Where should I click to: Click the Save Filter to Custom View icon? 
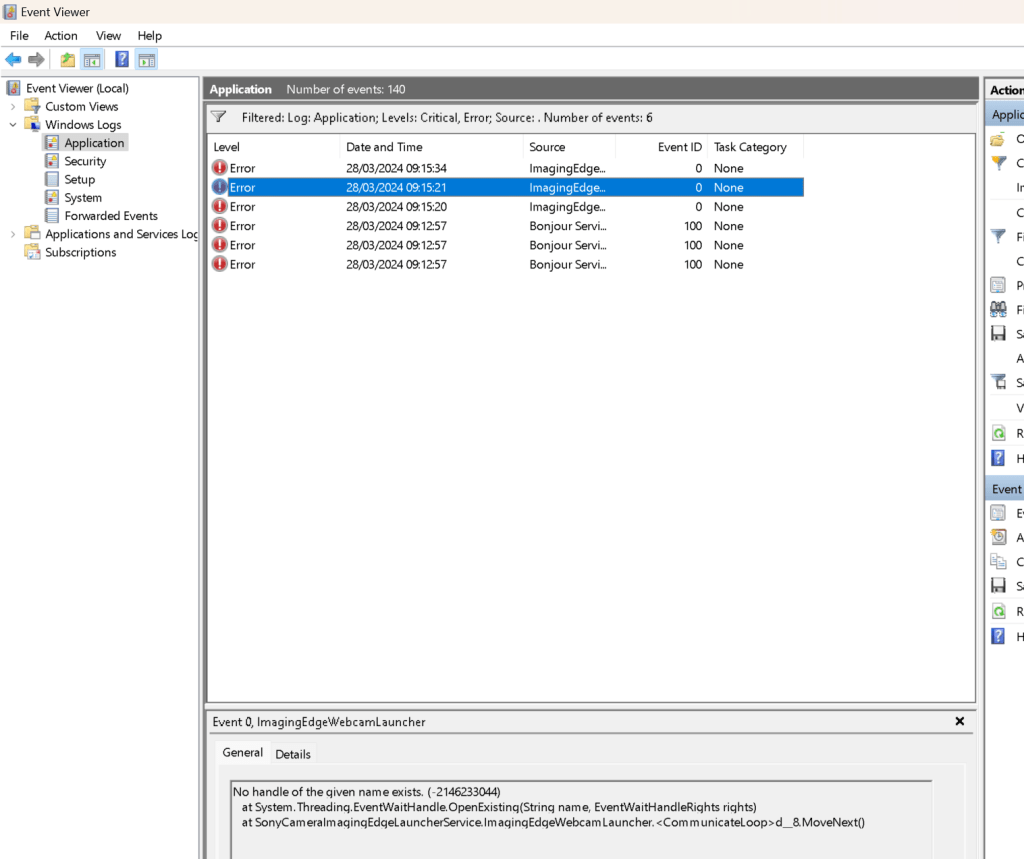(x=999, y=383)
